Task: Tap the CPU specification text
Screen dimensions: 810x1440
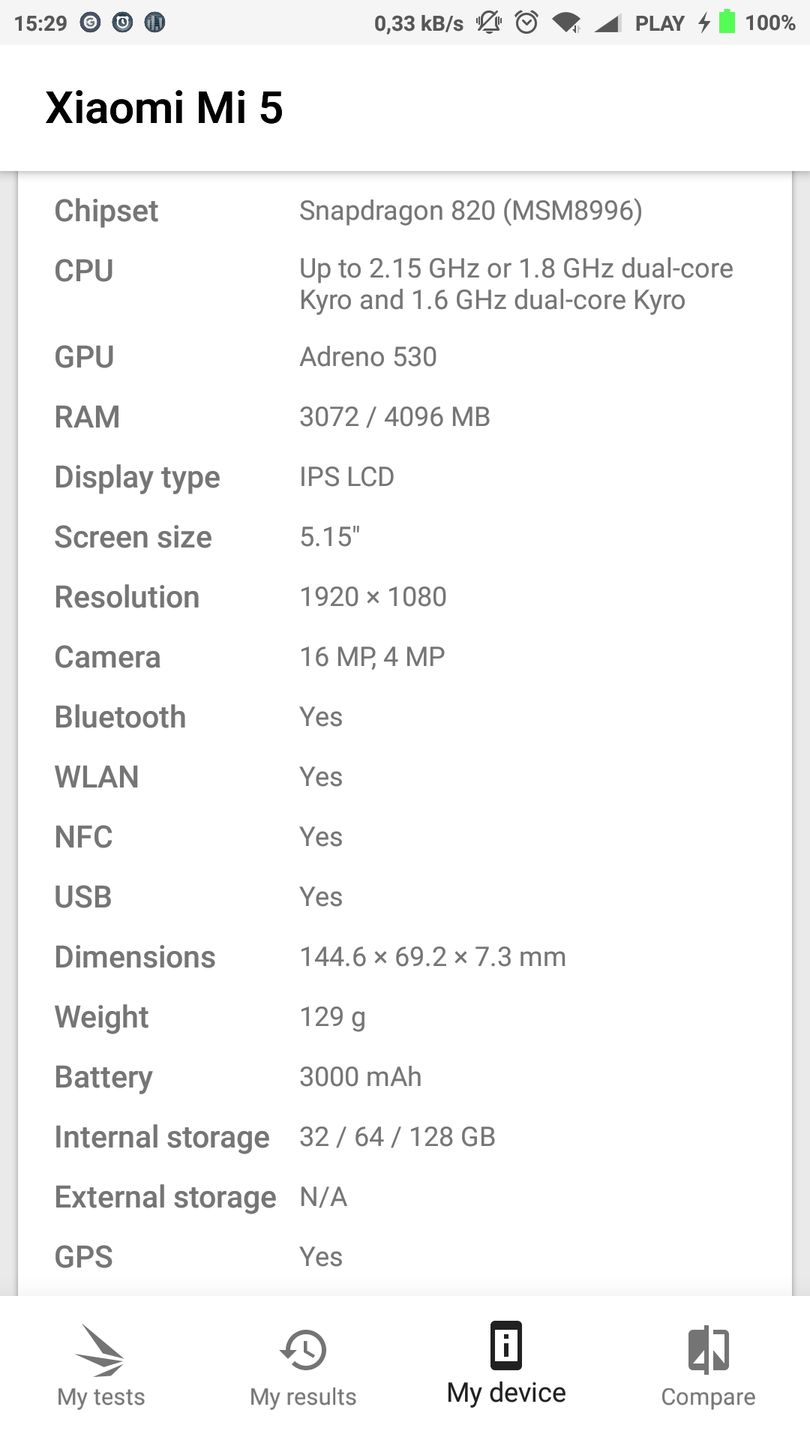Action: pos(516,284)
